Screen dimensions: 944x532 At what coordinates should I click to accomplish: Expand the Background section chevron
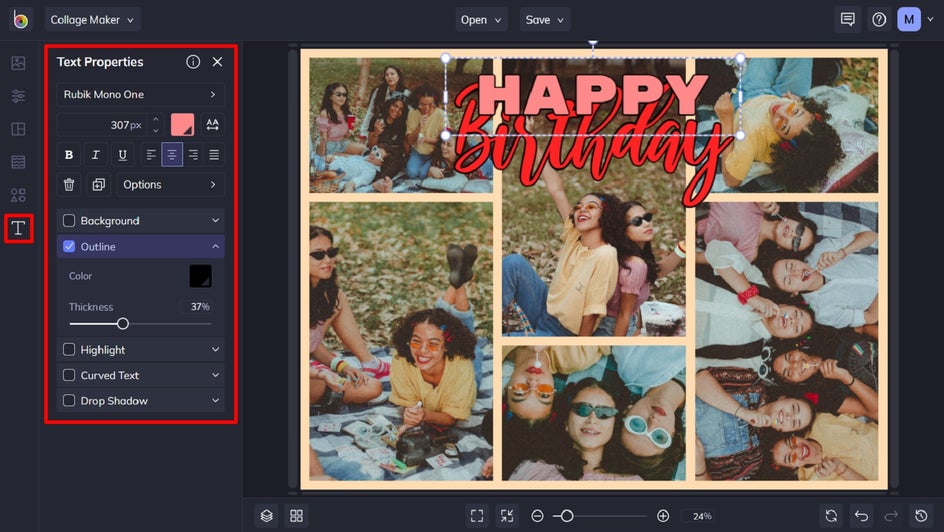pyautogui.click(x=215, y=221)
